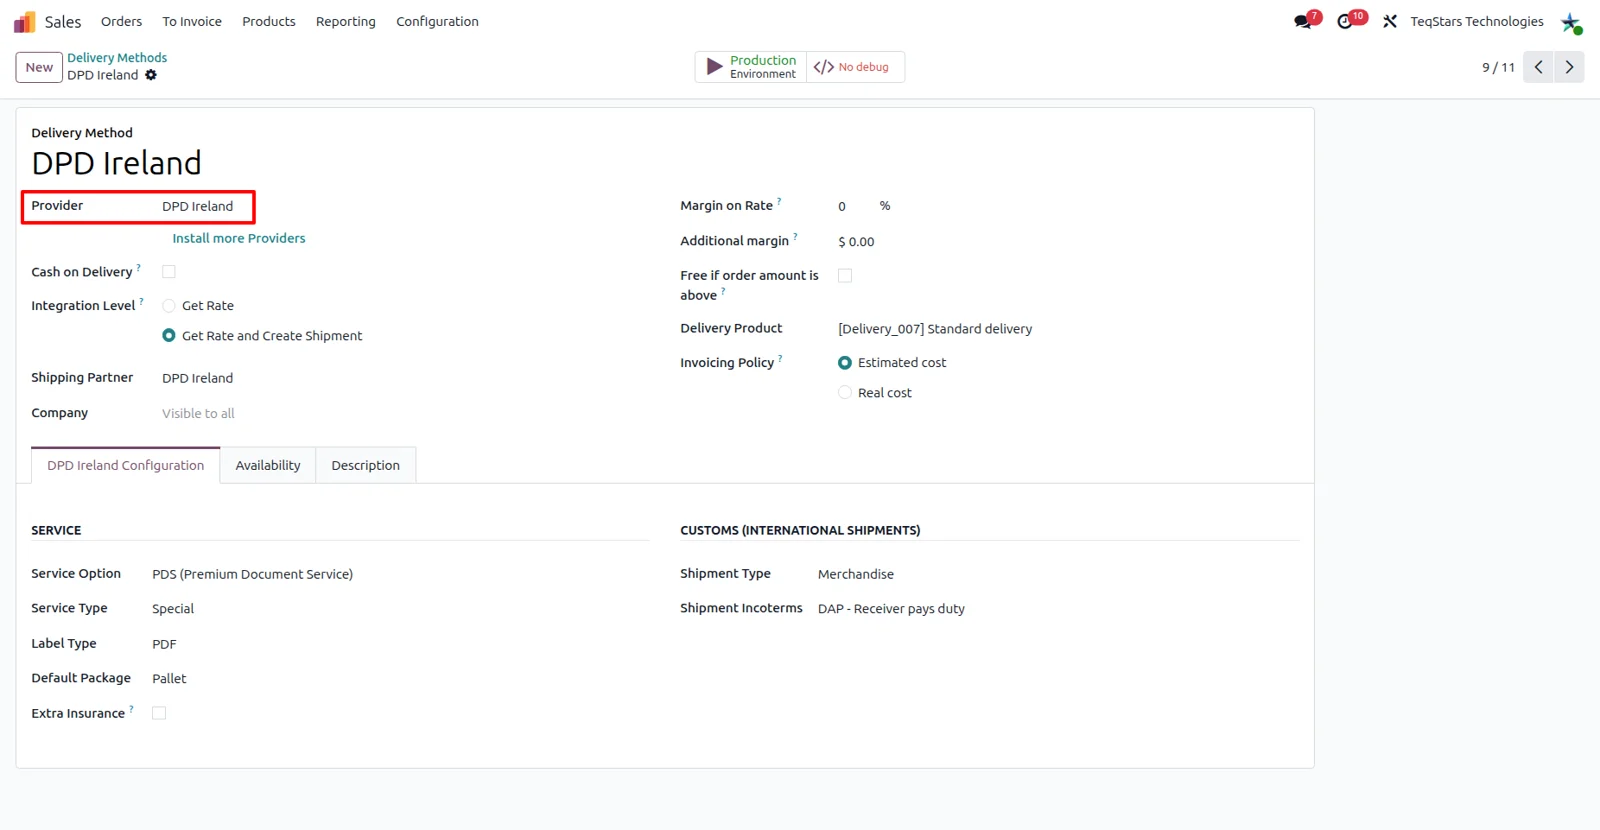Open the Orders menu

tap(121, 21)
